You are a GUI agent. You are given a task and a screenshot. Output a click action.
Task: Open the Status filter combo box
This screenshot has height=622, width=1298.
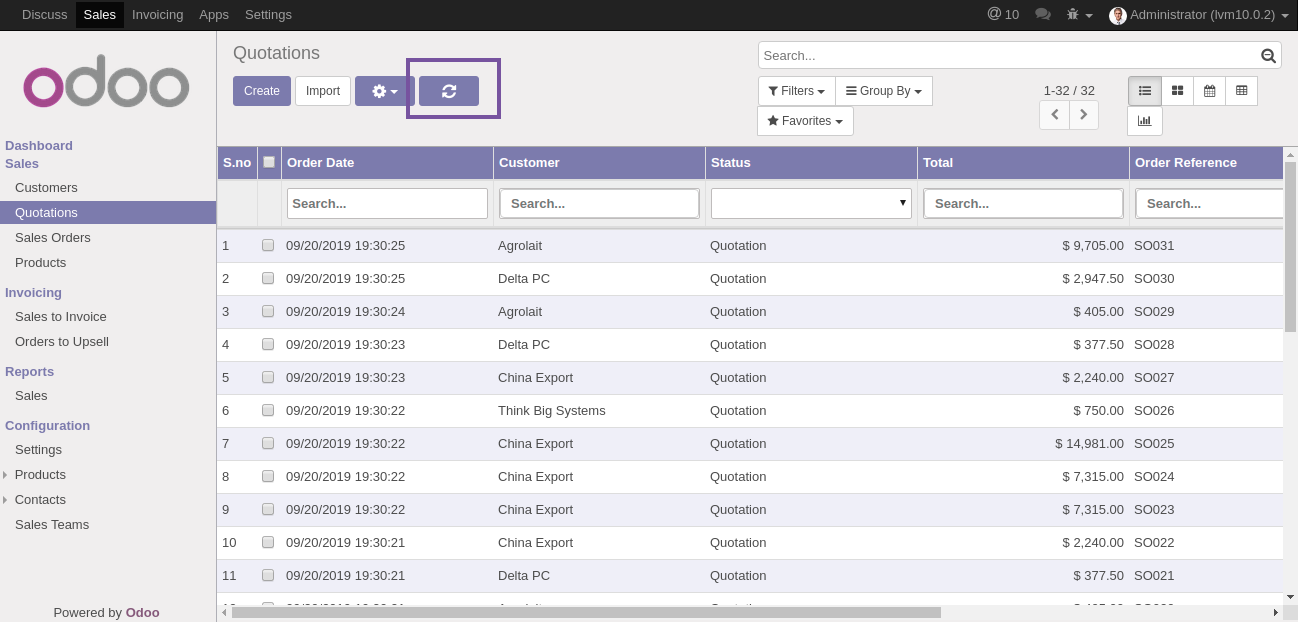tap(810, 203)
